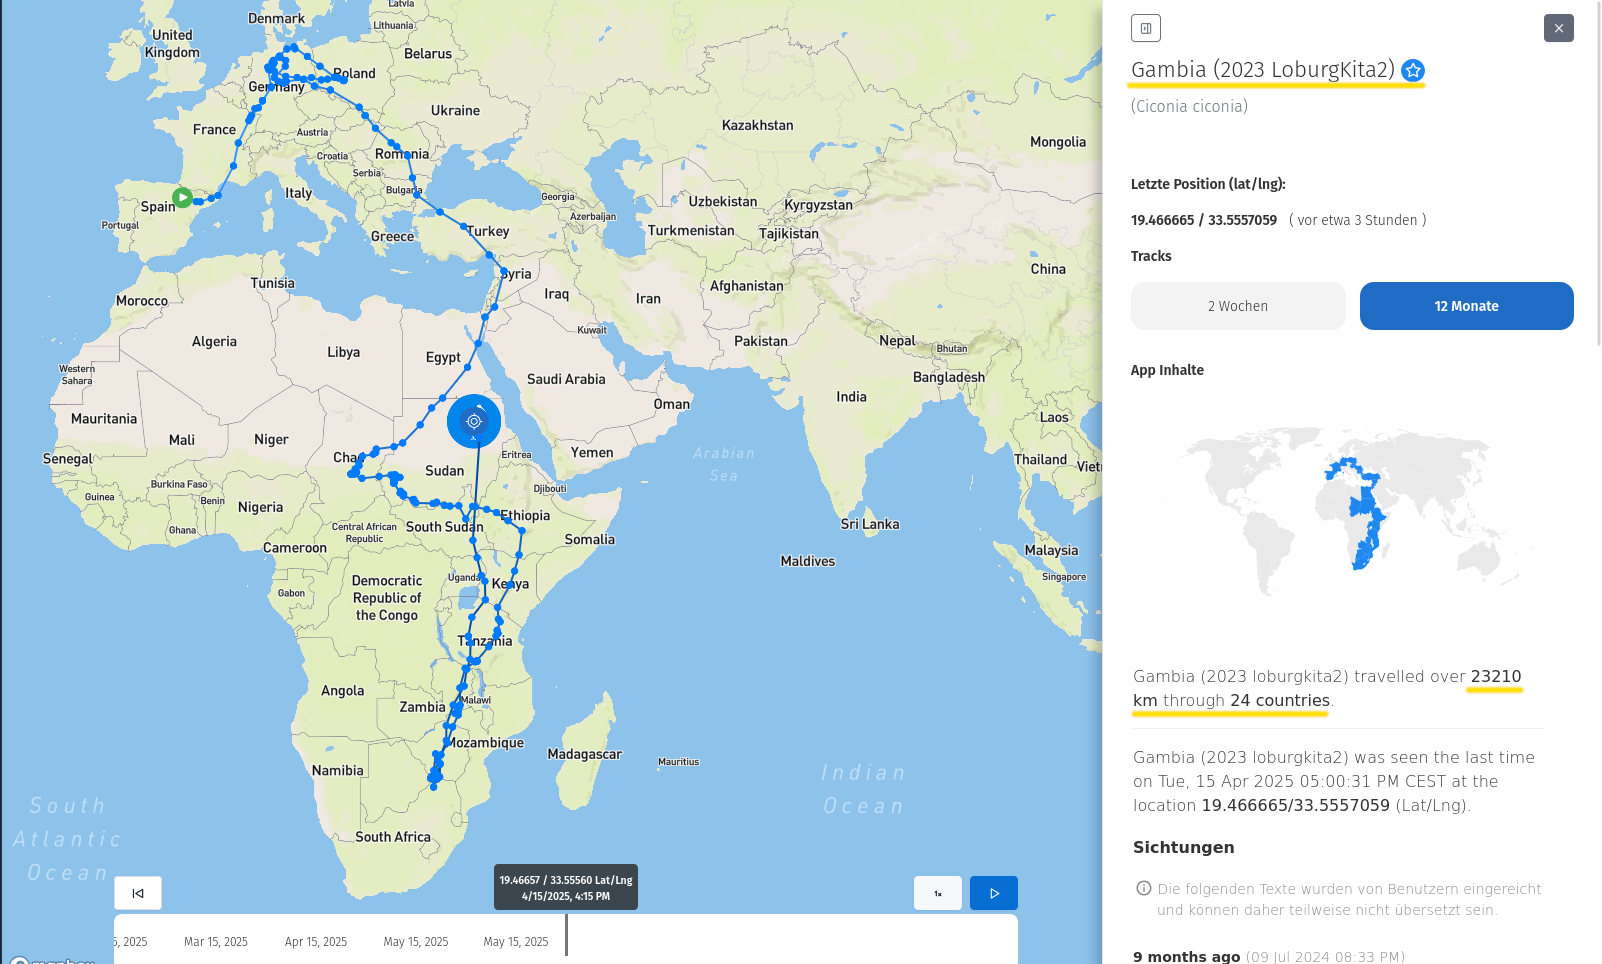Skip track playback back to start
Viewport: 1602px width, 964px height.
138,893
